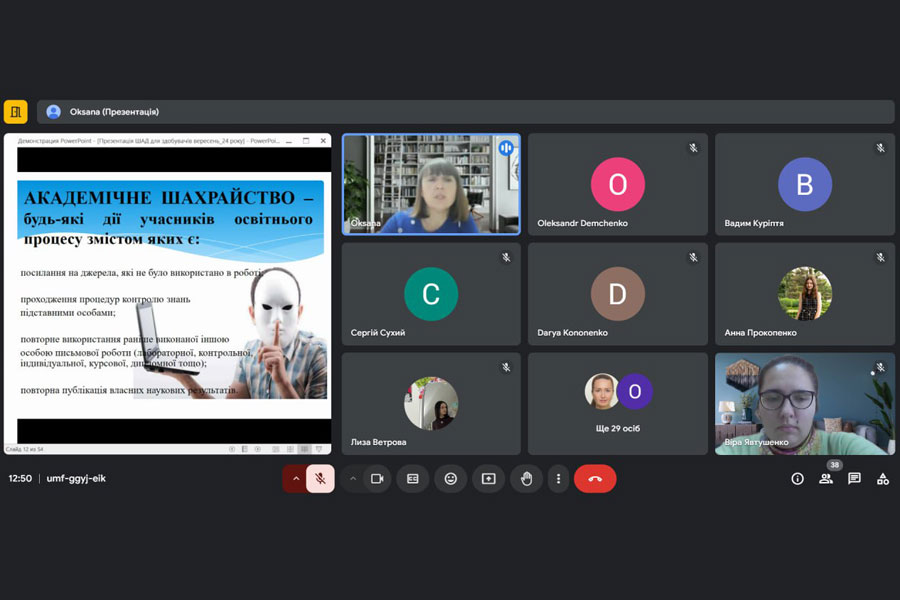Viewport: 900px width, 600px height.
Task: Unmute the microphone with the red mic button
Action: coord(320,478)
